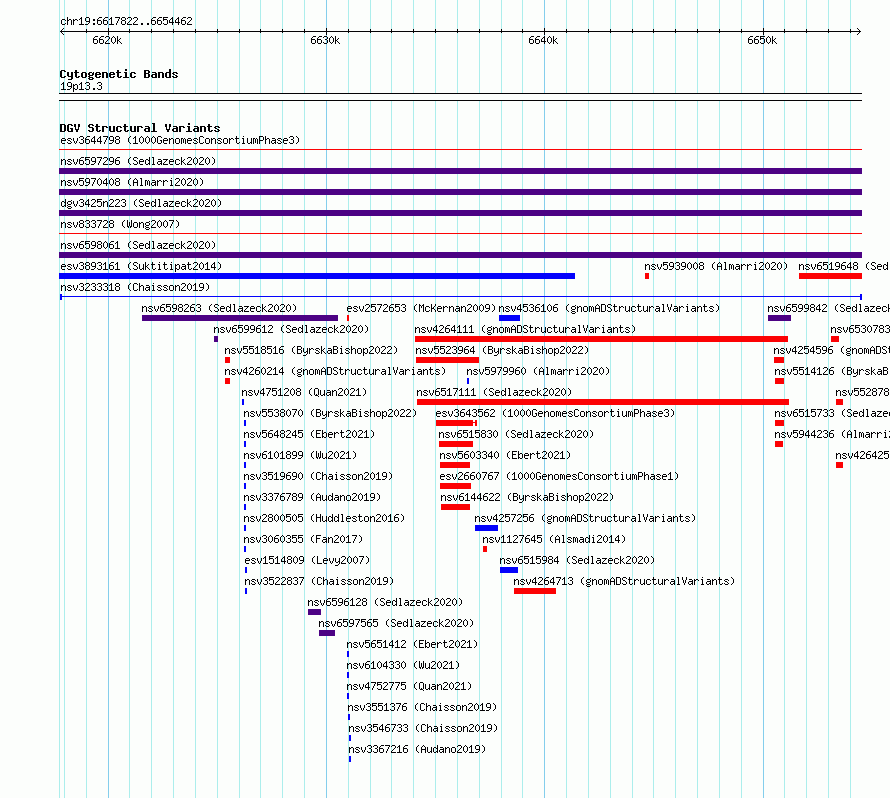This screenshot has width=890, height=798.
Task: Open nsv5651412 (Ebert2021) label
Action: (412, 644)
